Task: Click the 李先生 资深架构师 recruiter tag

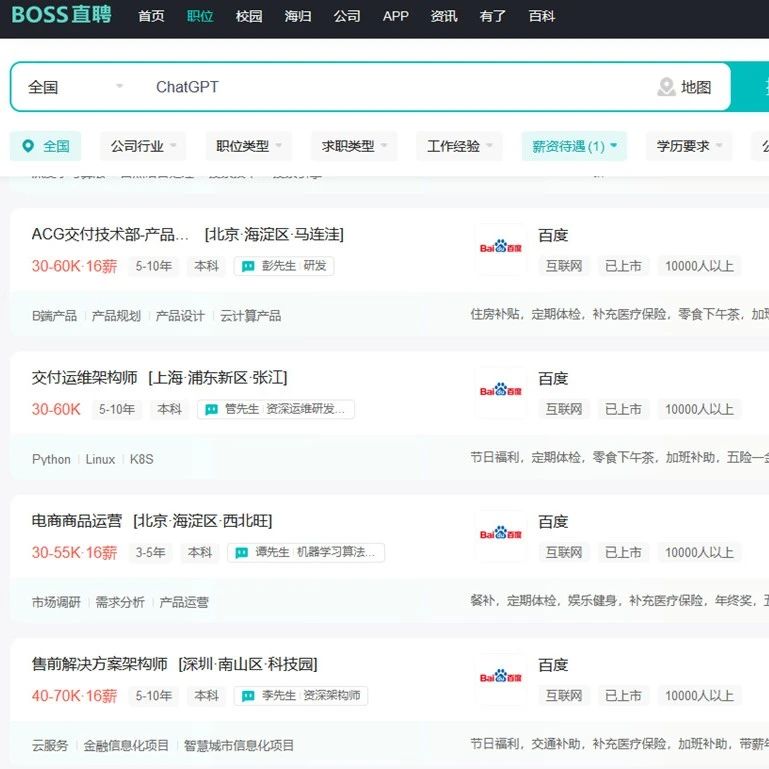Action: tap(301, 695)
